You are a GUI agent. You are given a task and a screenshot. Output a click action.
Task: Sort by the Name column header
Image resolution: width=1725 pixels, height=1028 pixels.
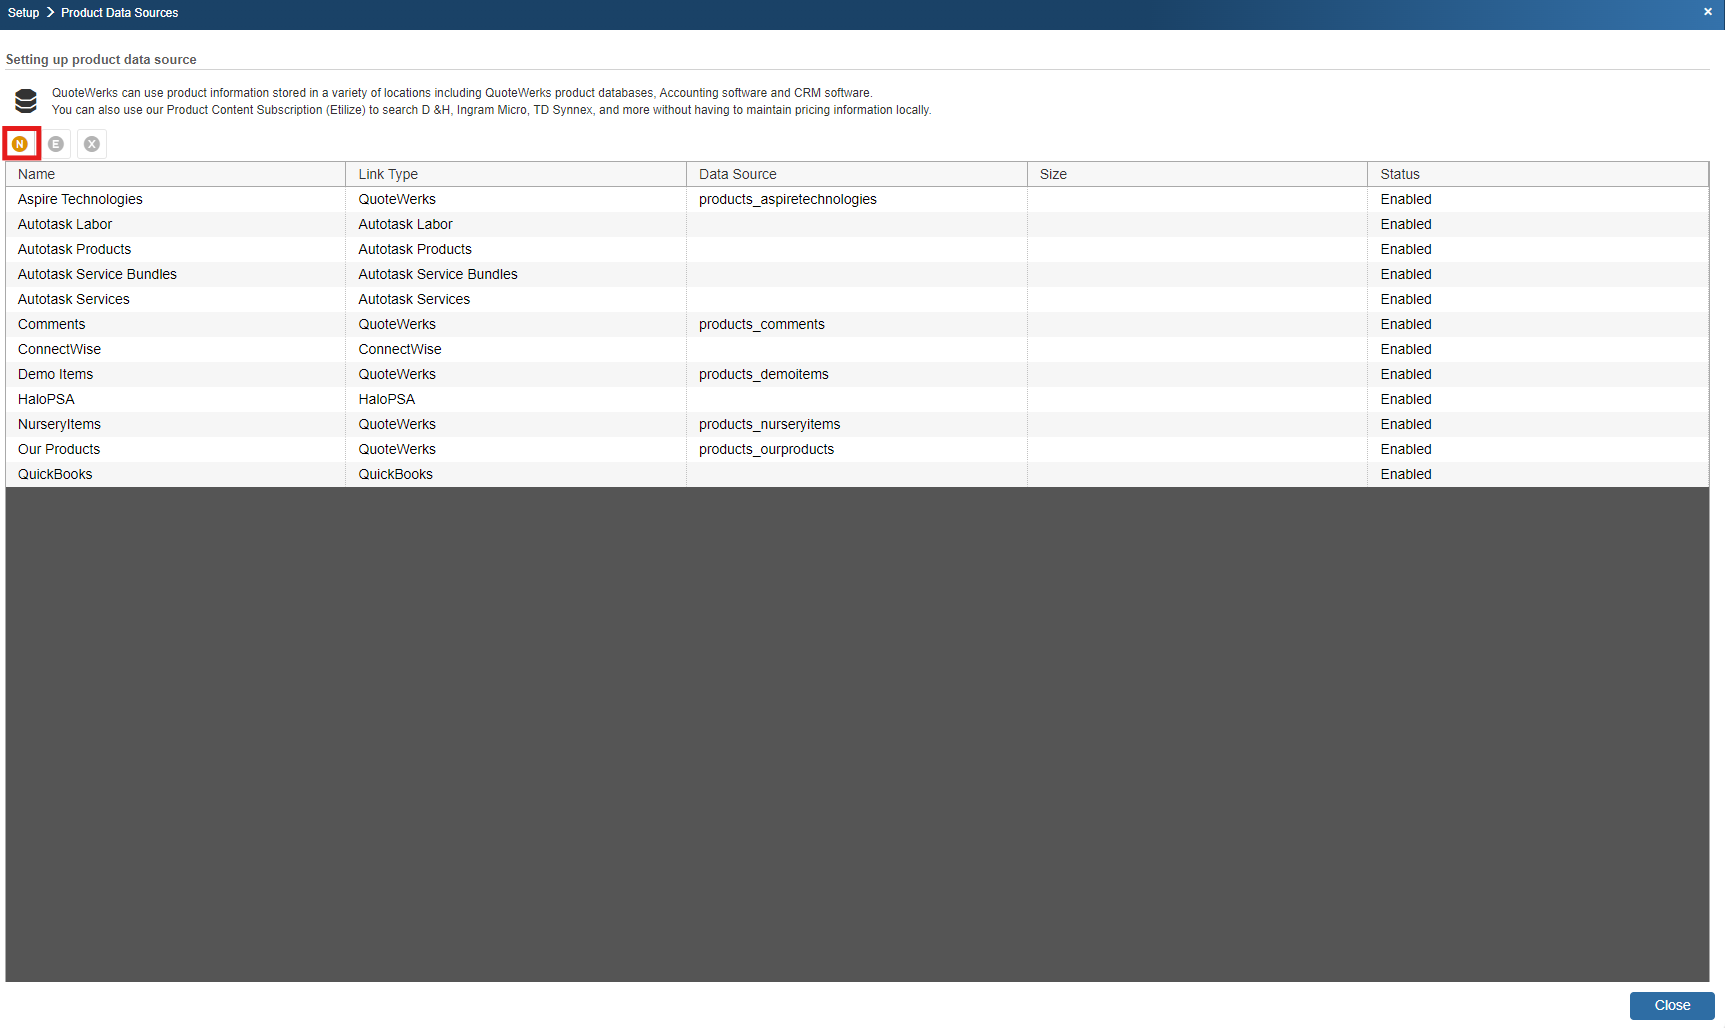coord(176,174)
